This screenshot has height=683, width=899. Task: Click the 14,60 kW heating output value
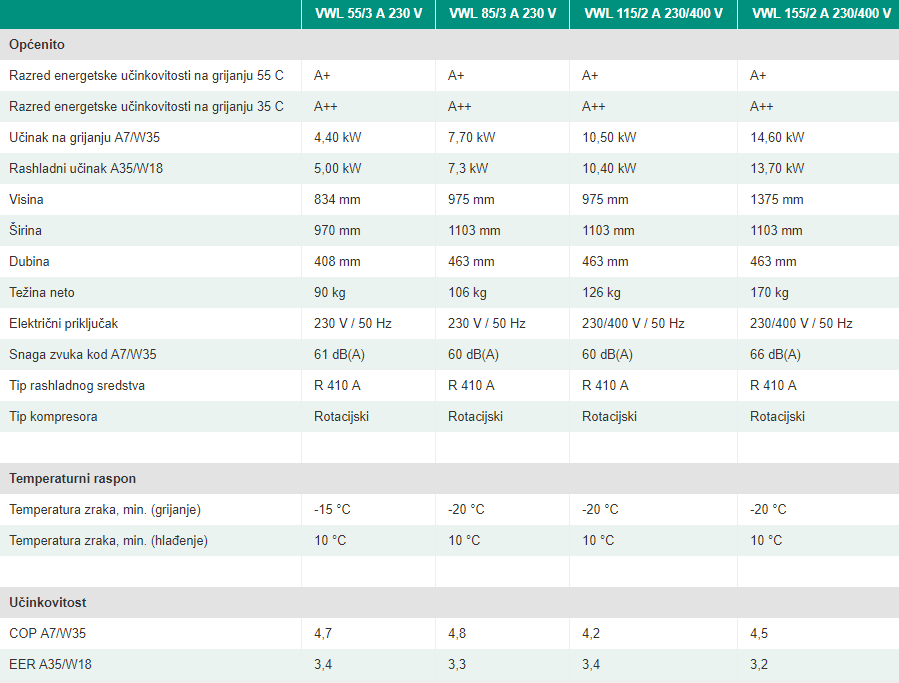click(x=777, y=138)
